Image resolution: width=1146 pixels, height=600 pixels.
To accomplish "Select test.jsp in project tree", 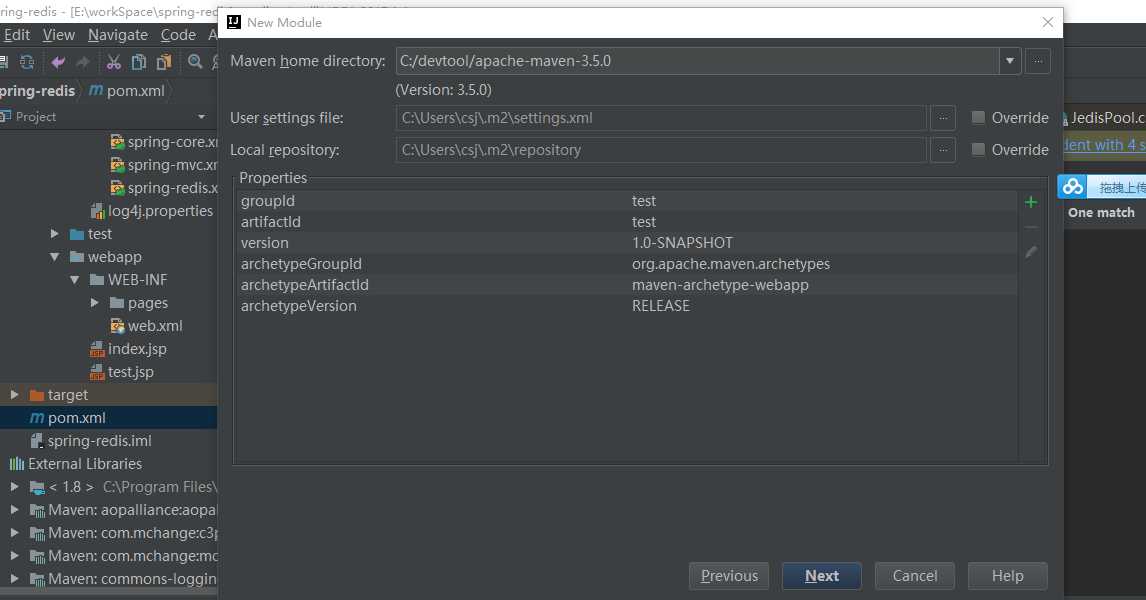I will pos(130,372).
